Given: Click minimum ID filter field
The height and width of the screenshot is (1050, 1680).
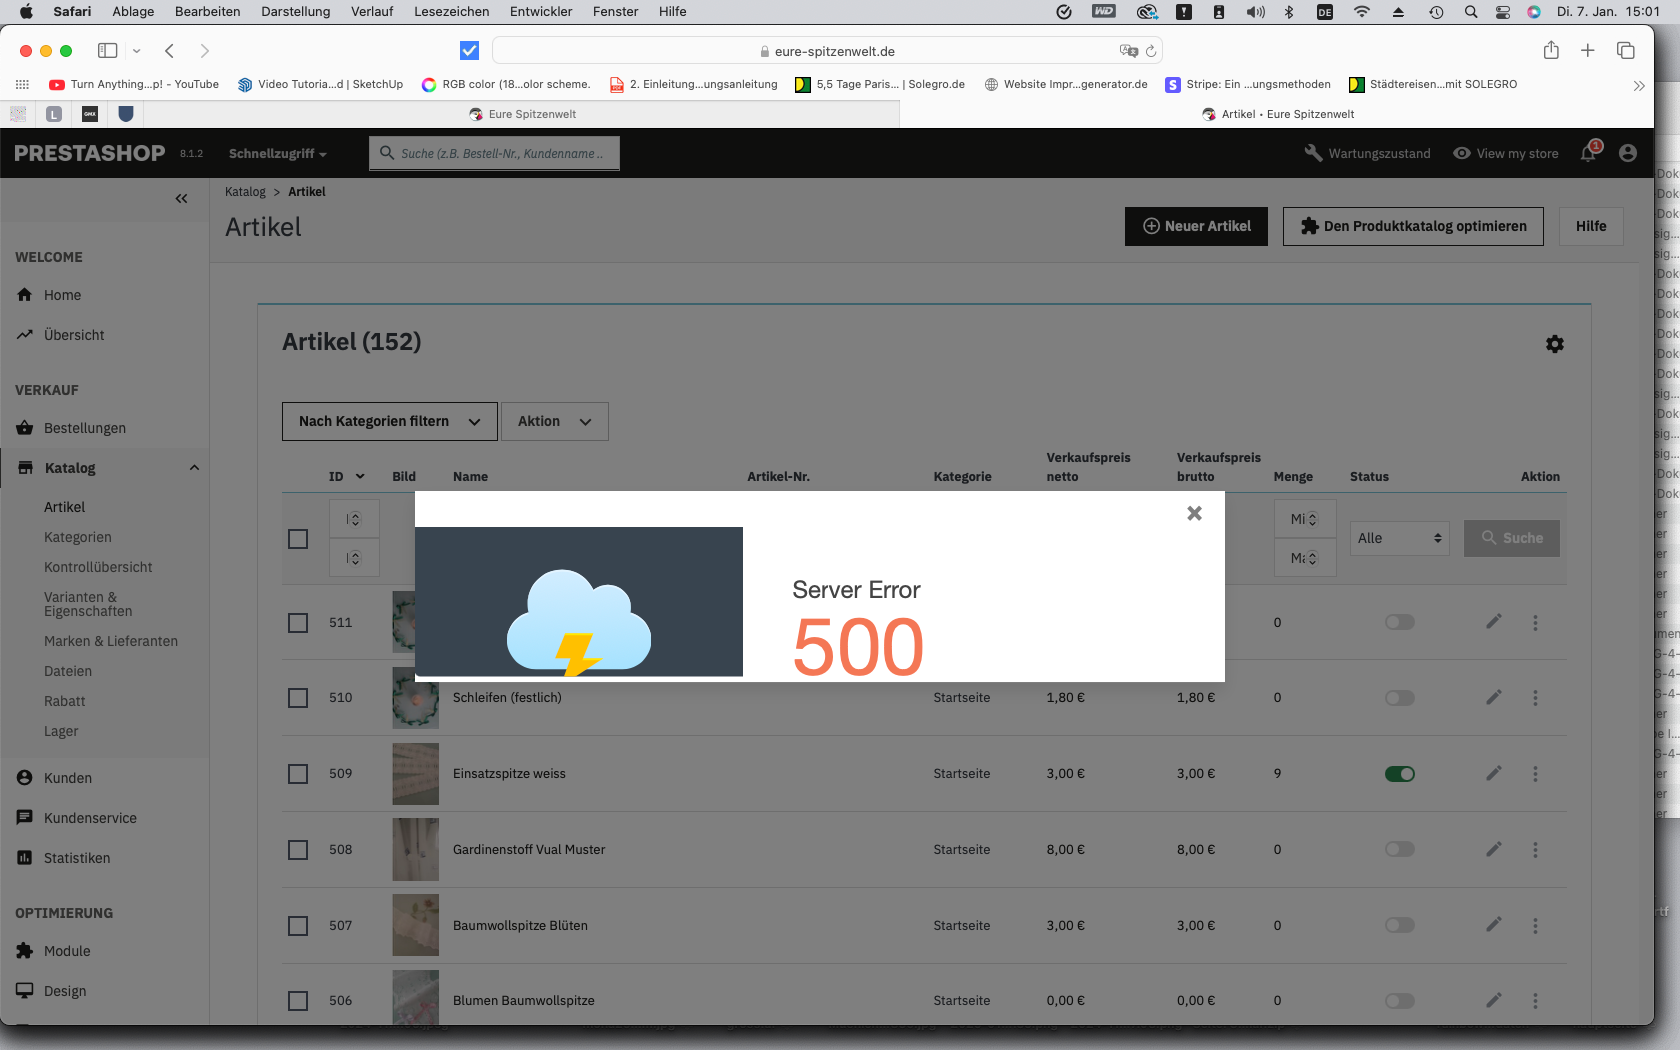Looking at the screenshot, I should pyautogui.click(x=354, y=519).
